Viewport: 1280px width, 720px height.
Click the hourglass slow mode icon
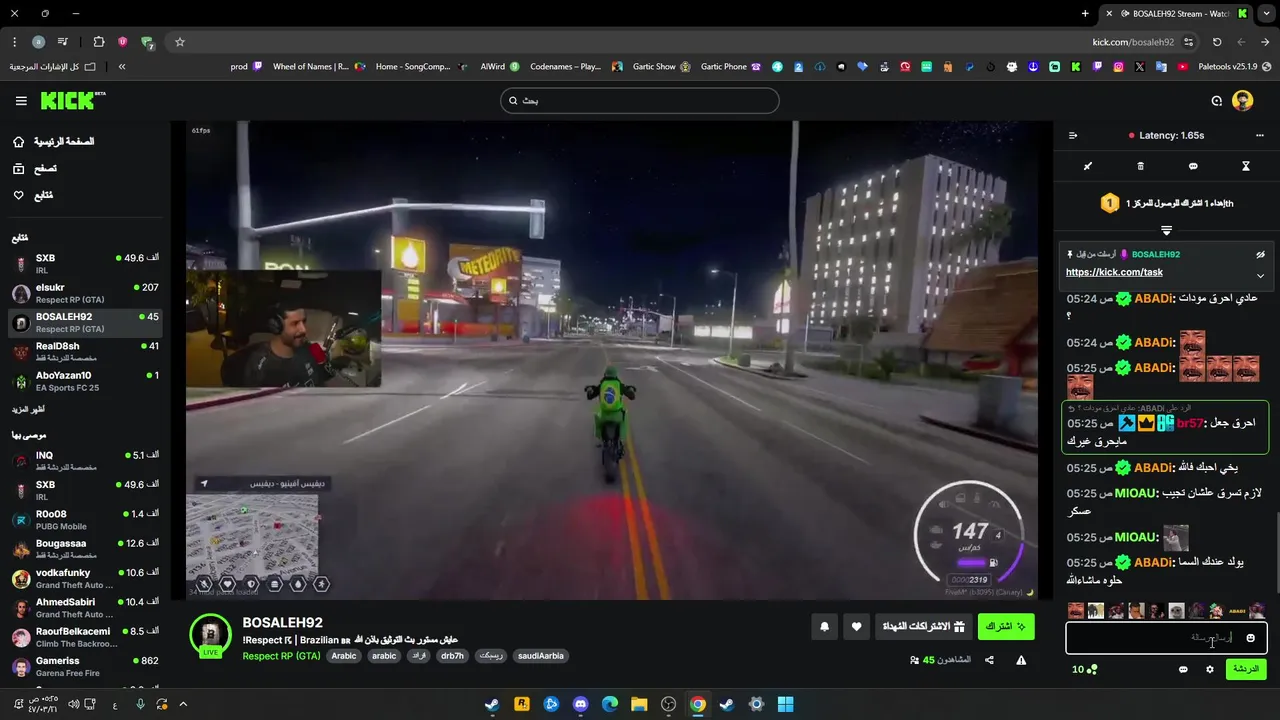click(x=1246, y=166)
